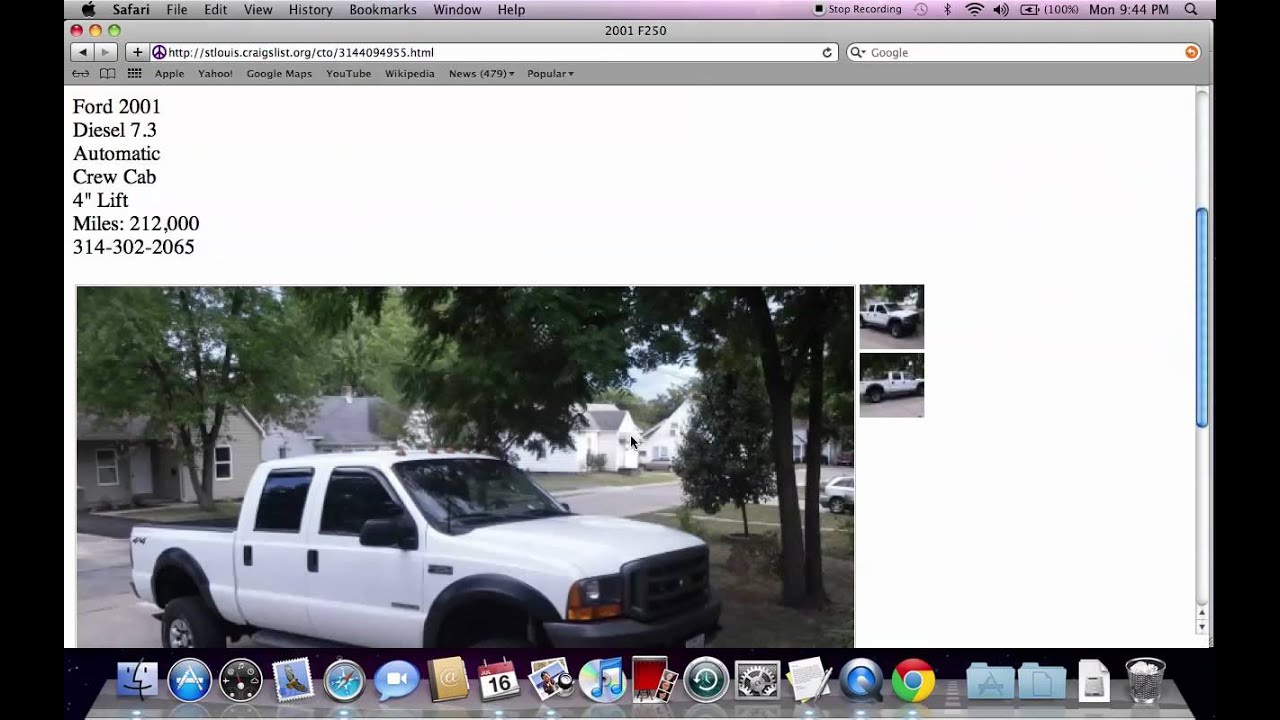Open iChat from the Dock
Screen dimensions: 1280x720
(x=396, y=681)
